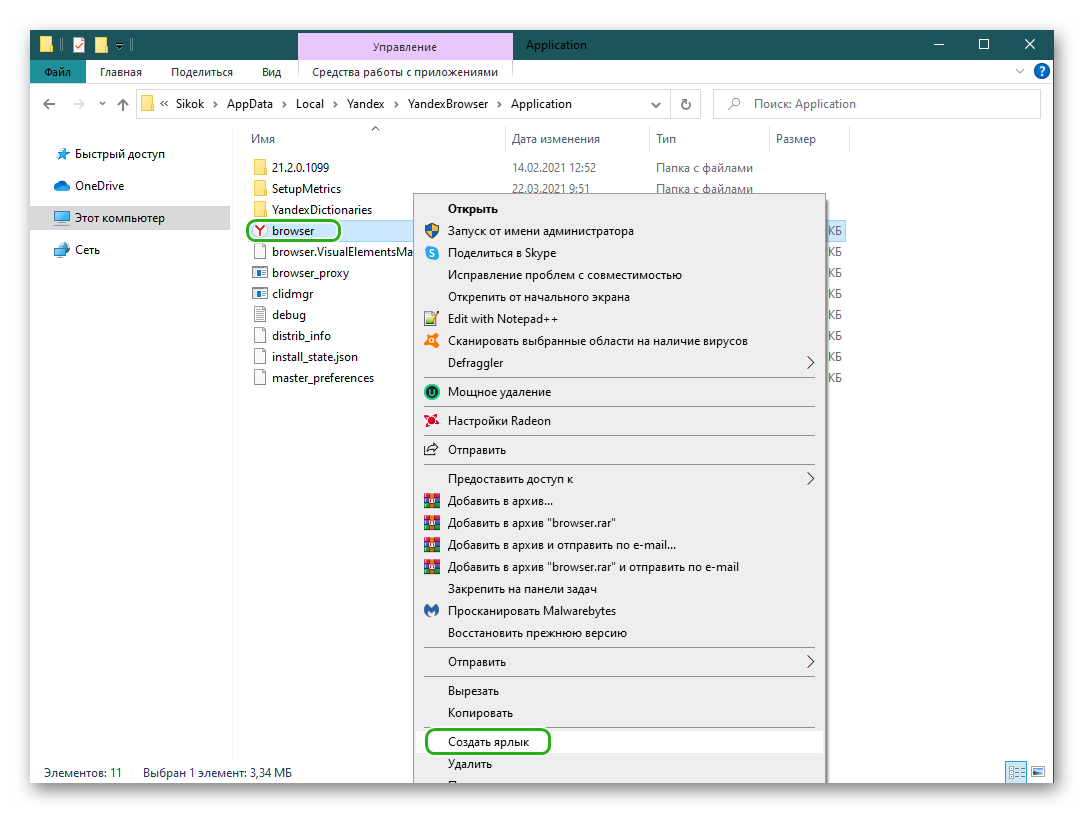Navigate up one folder level
The height and width of the screenshot is (813, 1084).
click(123, 104)
